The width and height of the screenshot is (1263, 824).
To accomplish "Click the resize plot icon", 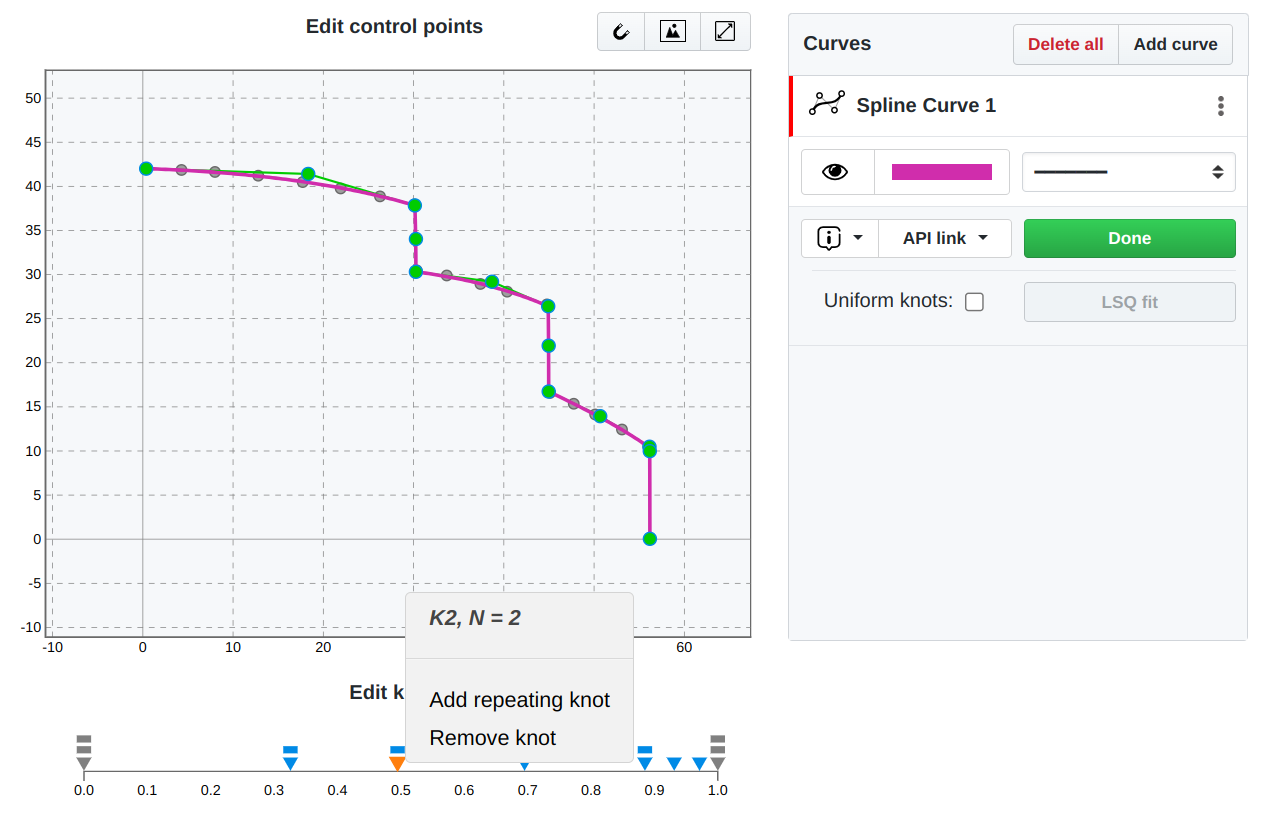I will (x=724, y=31).
